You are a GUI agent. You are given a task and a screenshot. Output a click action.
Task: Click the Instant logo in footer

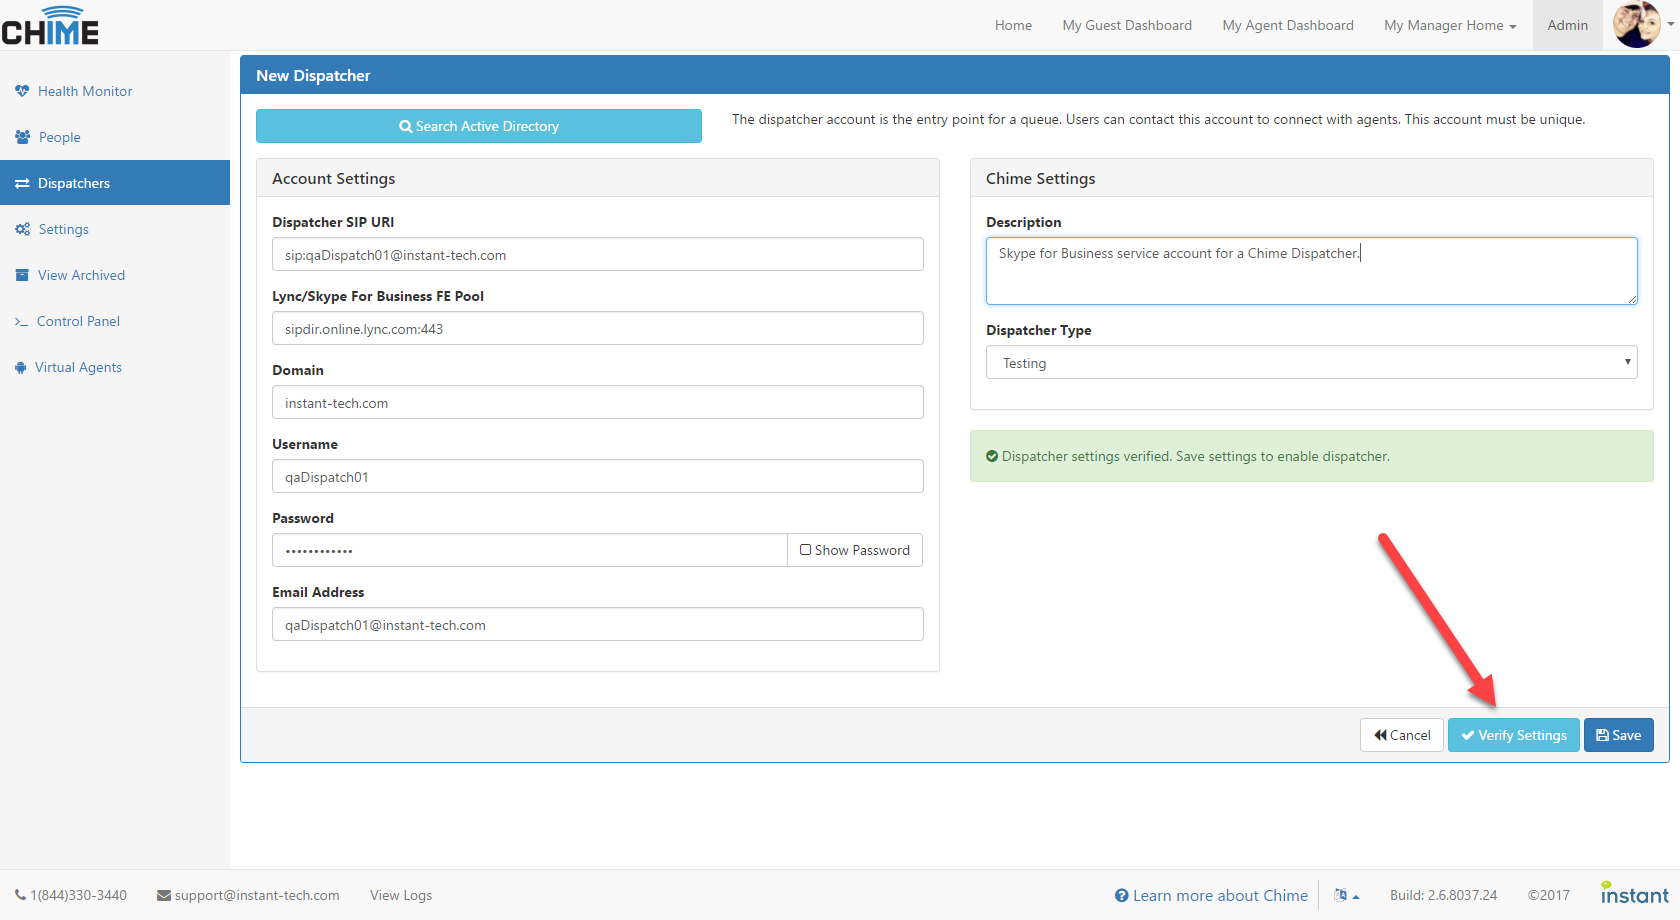[x=1635, y=894]
